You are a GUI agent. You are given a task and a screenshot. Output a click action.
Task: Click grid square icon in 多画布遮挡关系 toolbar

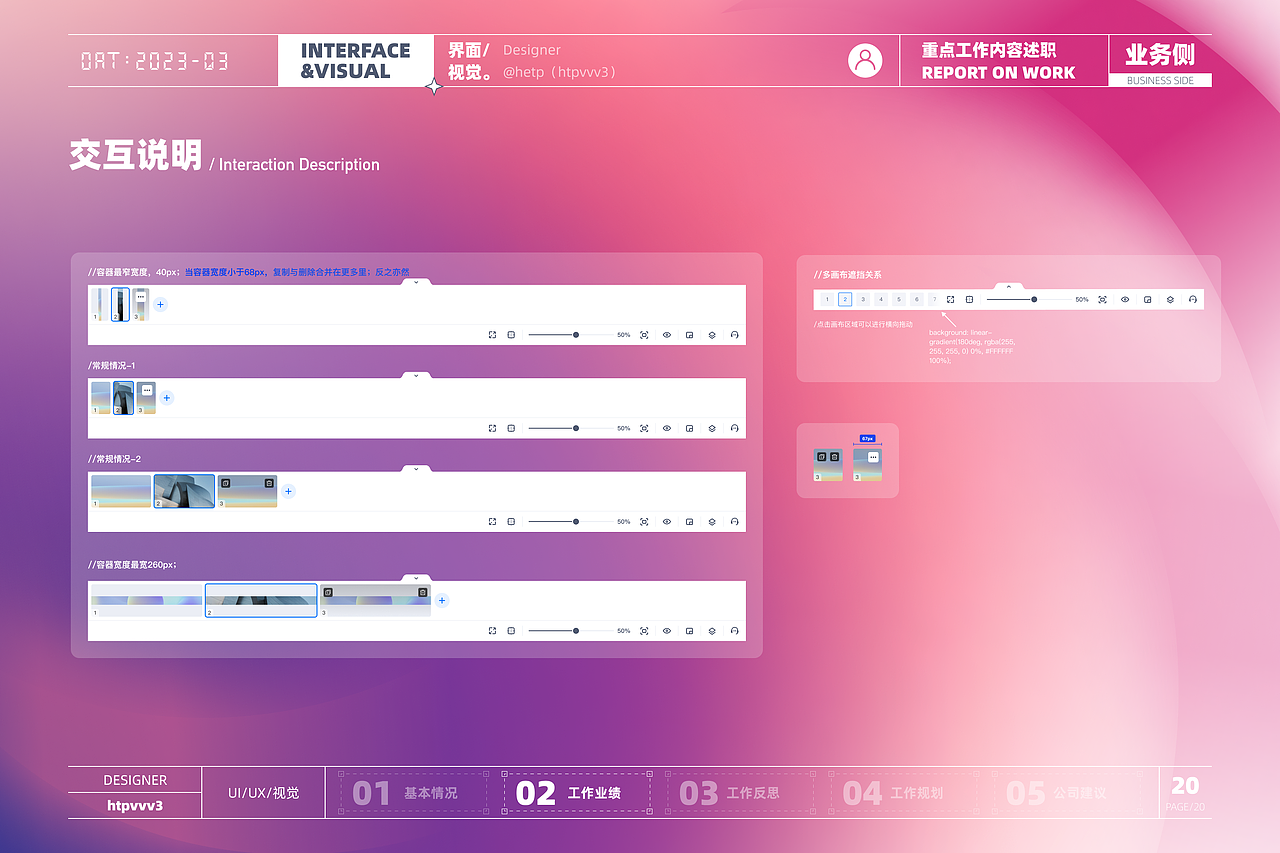[969, 299]
